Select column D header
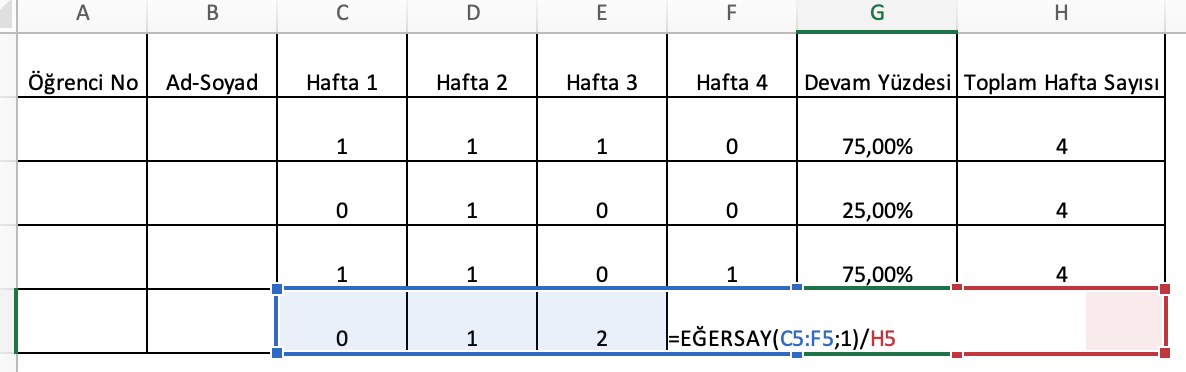1186x372 pixels. pyautogui.click(x=472, y=15)
